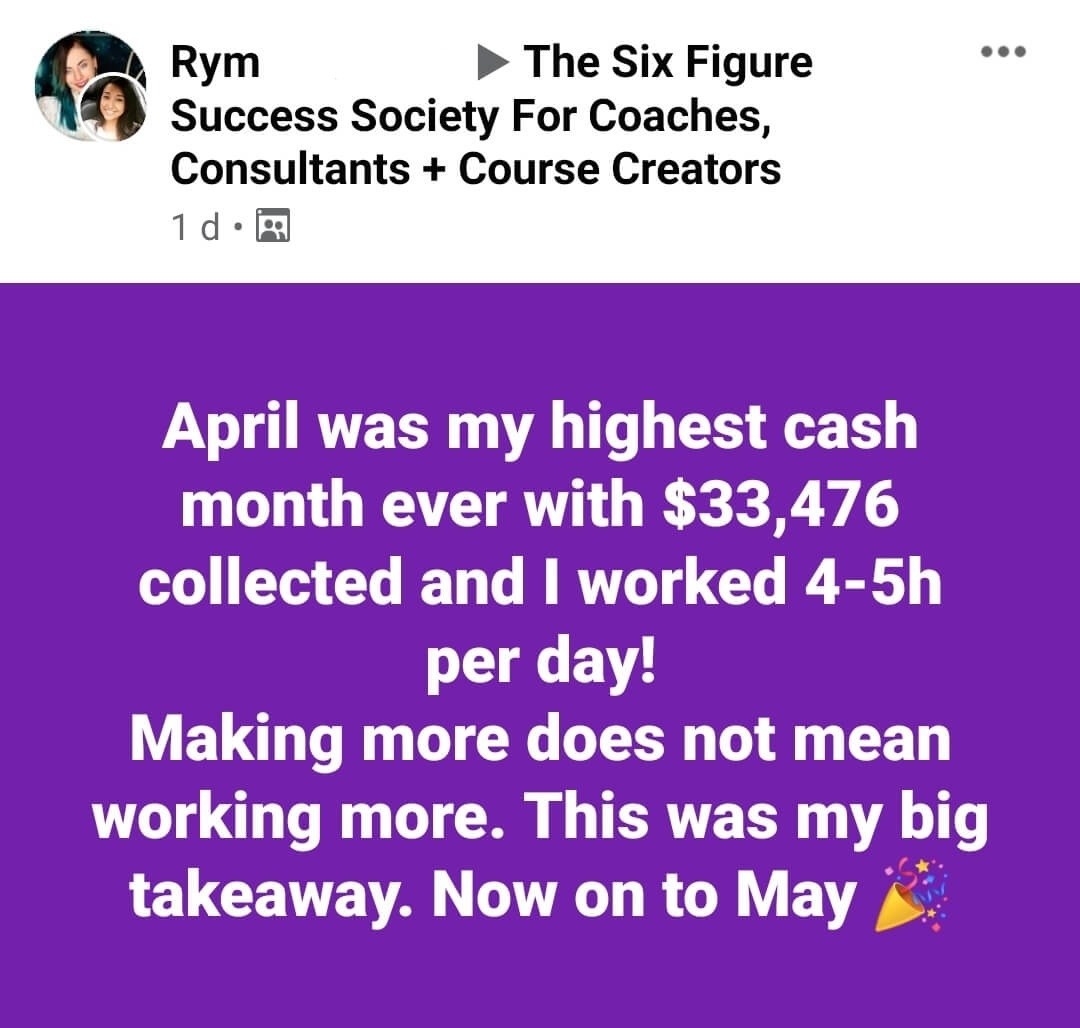Select the '$33,476' amount in the post
Image resolution: width=1080 pixels, height=1028 pixels.
click(780, 504)
